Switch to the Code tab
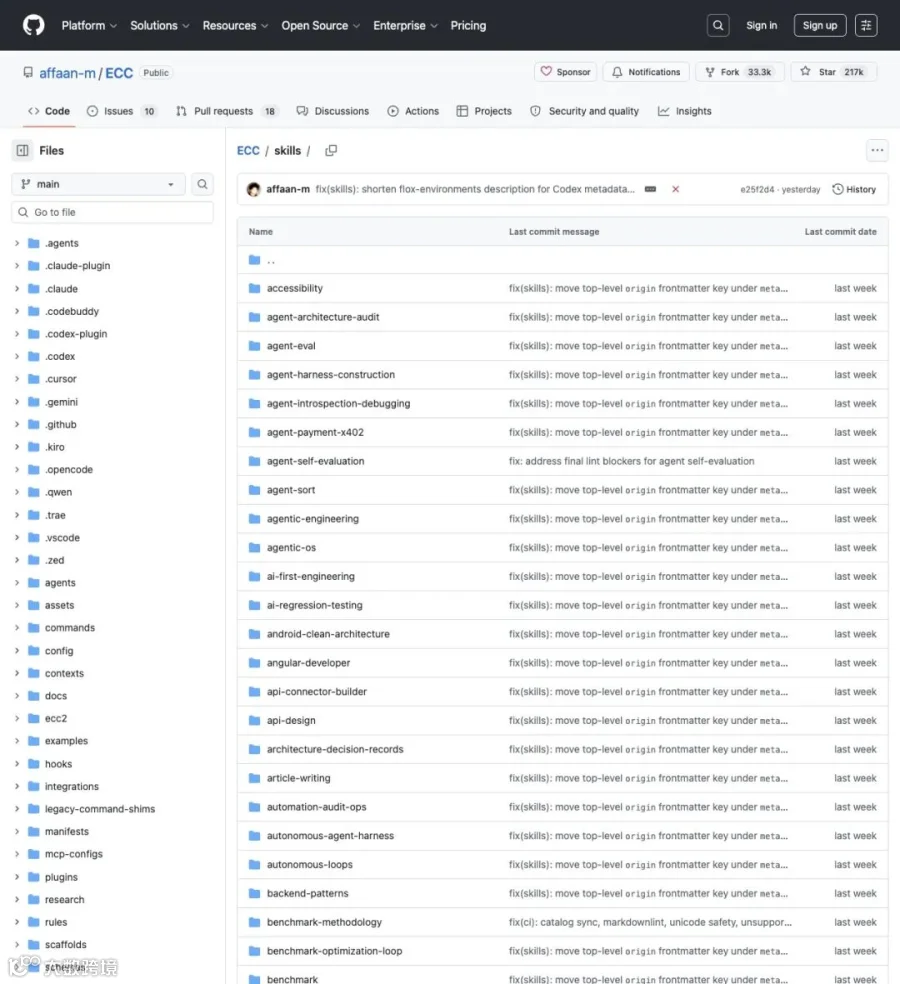Image resolution: width=900 pixels, height=984 pixels. (x=49, y=111)
